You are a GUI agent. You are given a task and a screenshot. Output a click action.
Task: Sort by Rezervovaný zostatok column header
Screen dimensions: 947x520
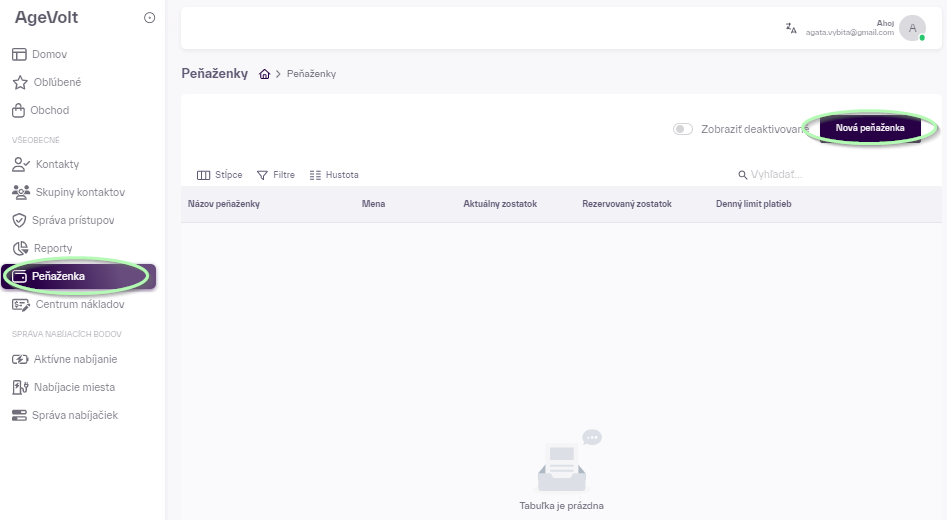[627, 204]
